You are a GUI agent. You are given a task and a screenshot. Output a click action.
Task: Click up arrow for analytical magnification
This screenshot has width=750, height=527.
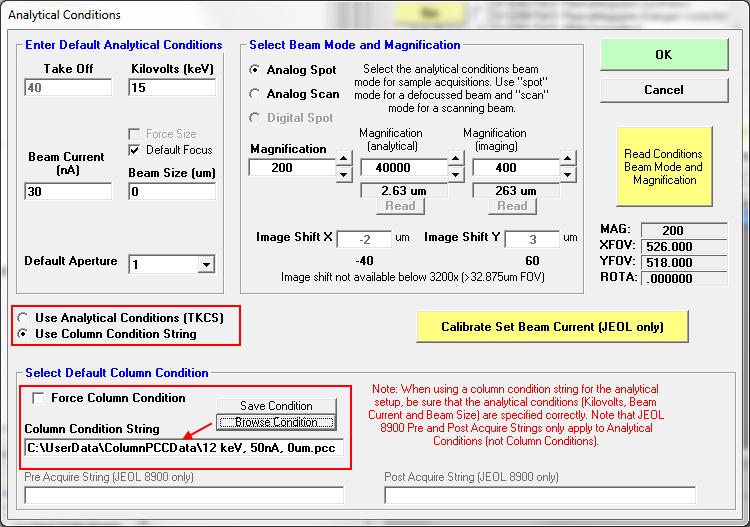pos(455,158)
